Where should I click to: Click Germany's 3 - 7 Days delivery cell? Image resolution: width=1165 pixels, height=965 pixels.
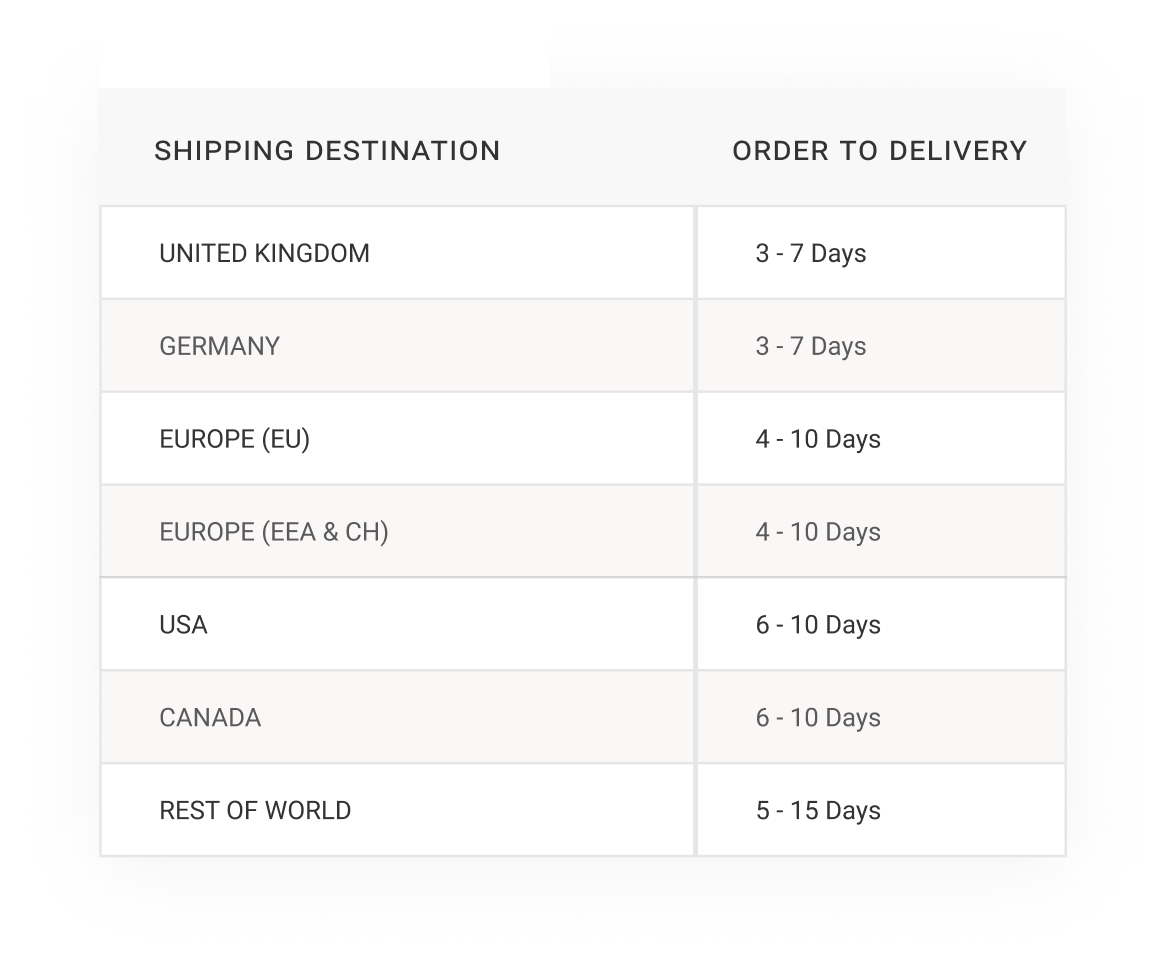(x=881, y=346)
